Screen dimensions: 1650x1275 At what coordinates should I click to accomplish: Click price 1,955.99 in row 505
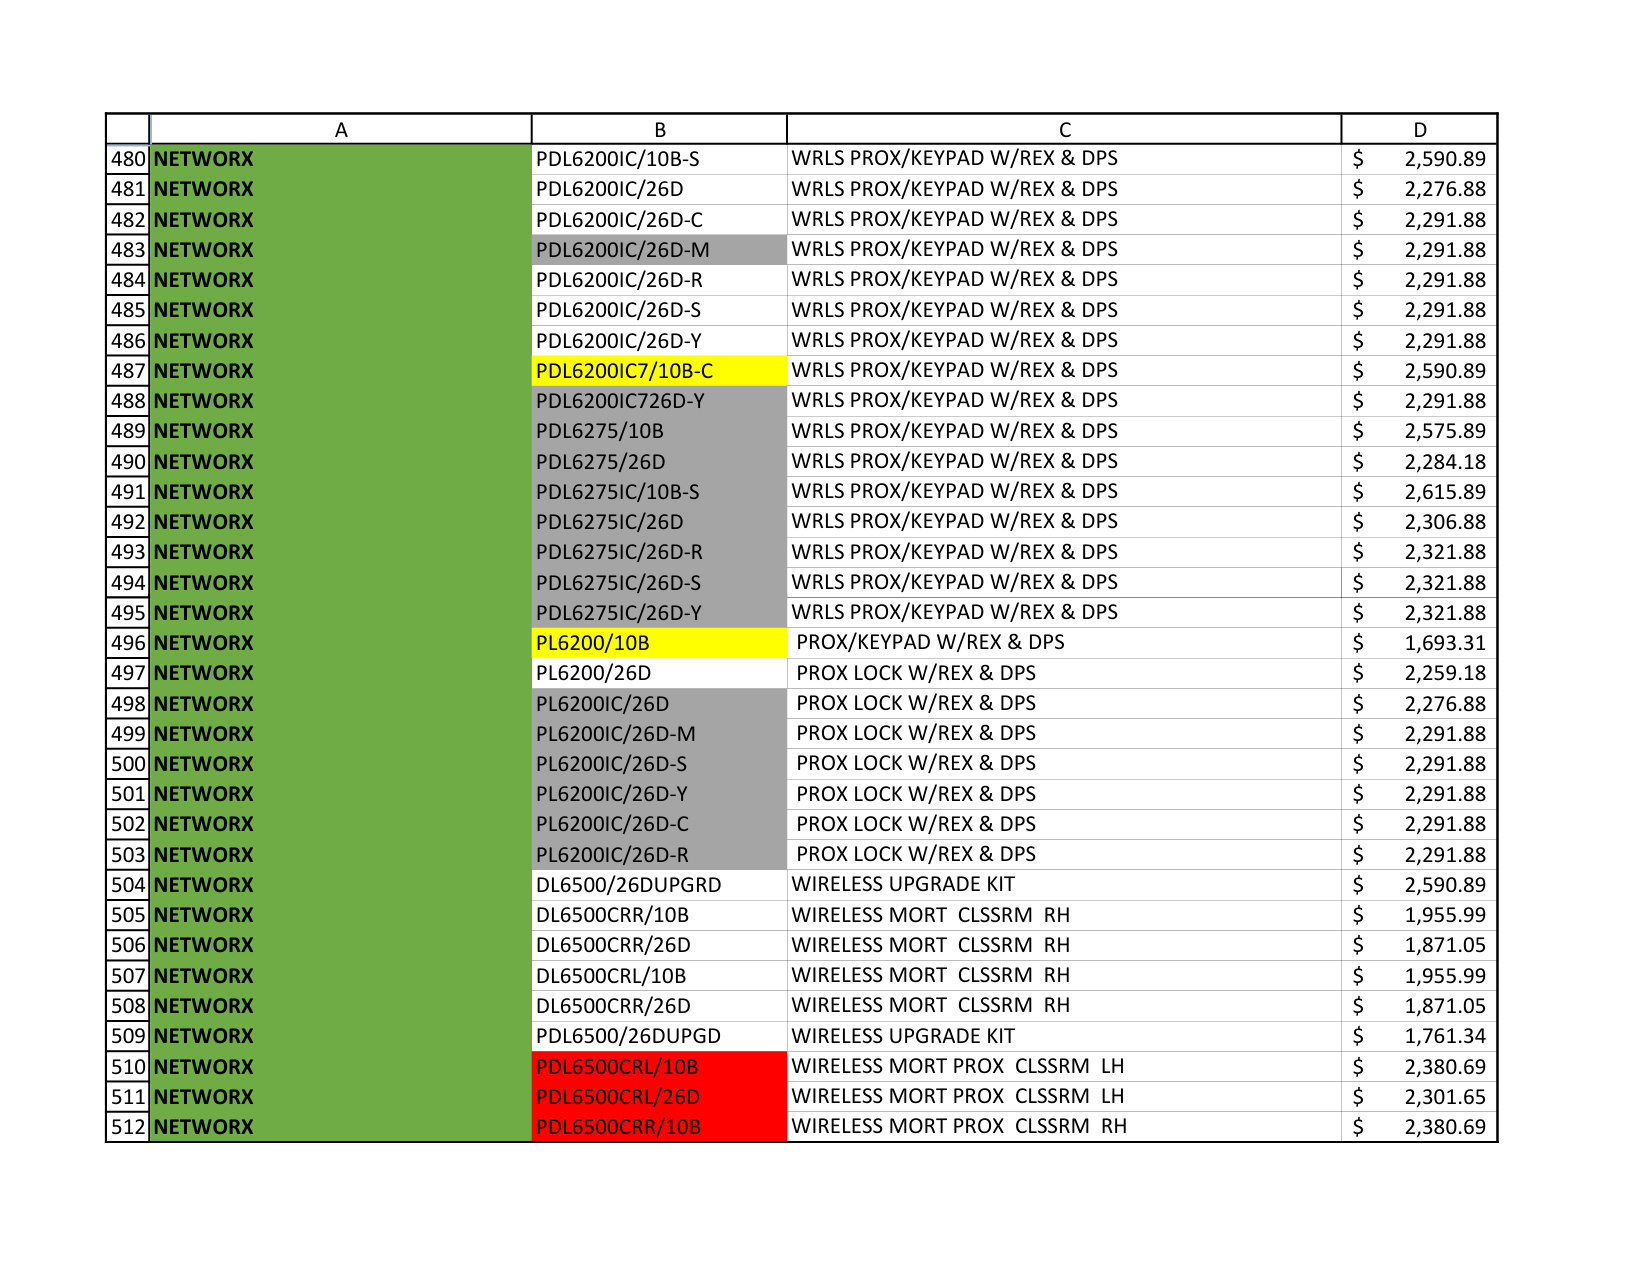1419,915
